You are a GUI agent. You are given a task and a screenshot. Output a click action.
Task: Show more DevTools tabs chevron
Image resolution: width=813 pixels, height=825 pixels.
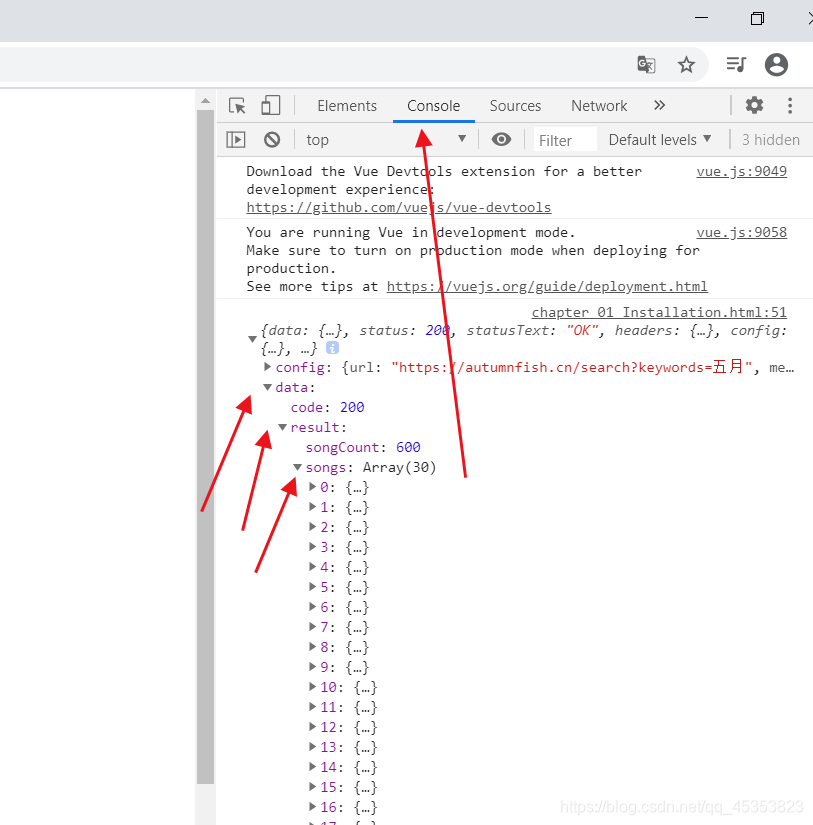click(659, 105)
